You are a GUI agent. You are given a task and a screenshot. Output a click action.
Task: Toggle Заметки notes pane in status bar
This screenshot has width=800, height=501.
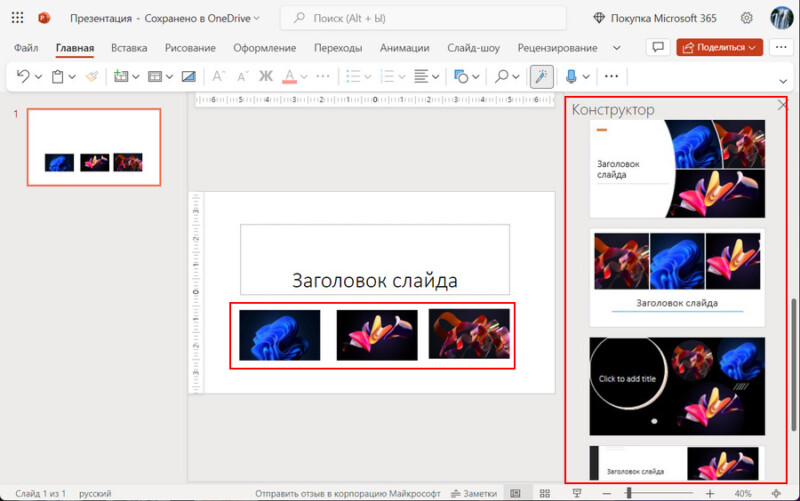474,493
